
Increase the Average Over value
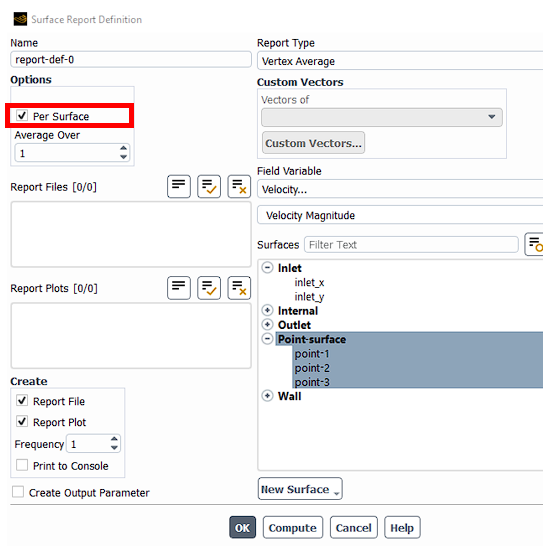123,148
